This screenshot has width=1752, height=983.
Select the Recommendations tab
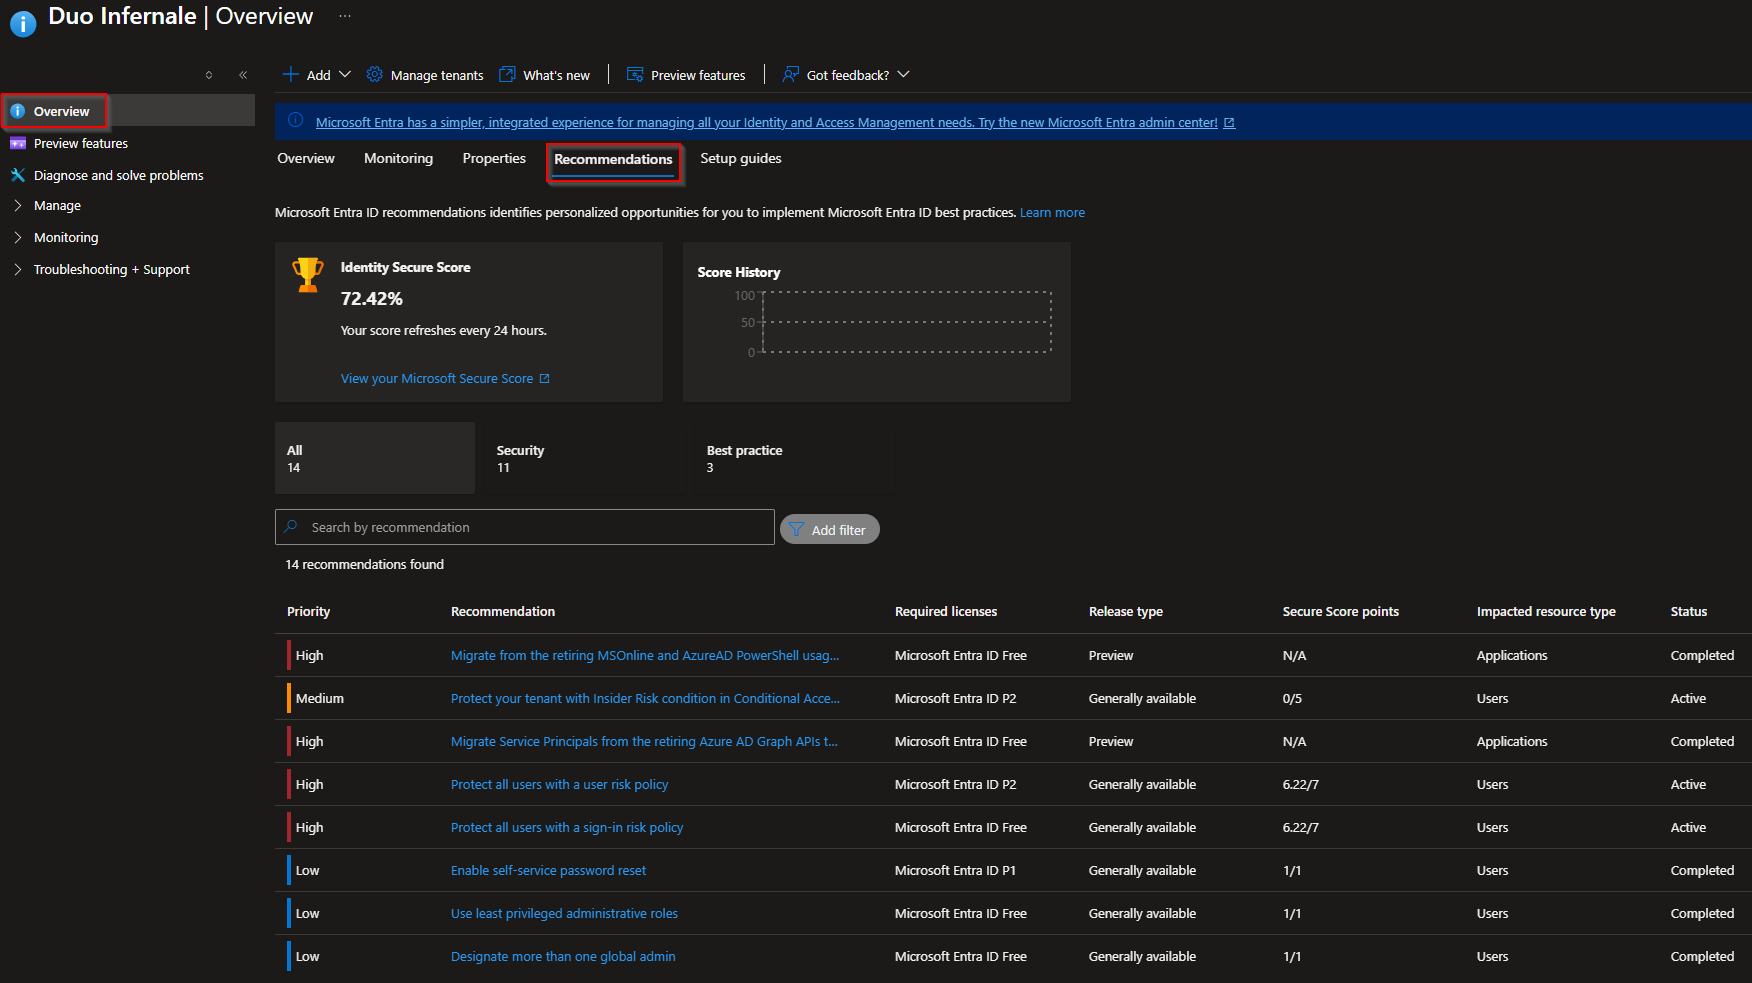pos(613,160)
